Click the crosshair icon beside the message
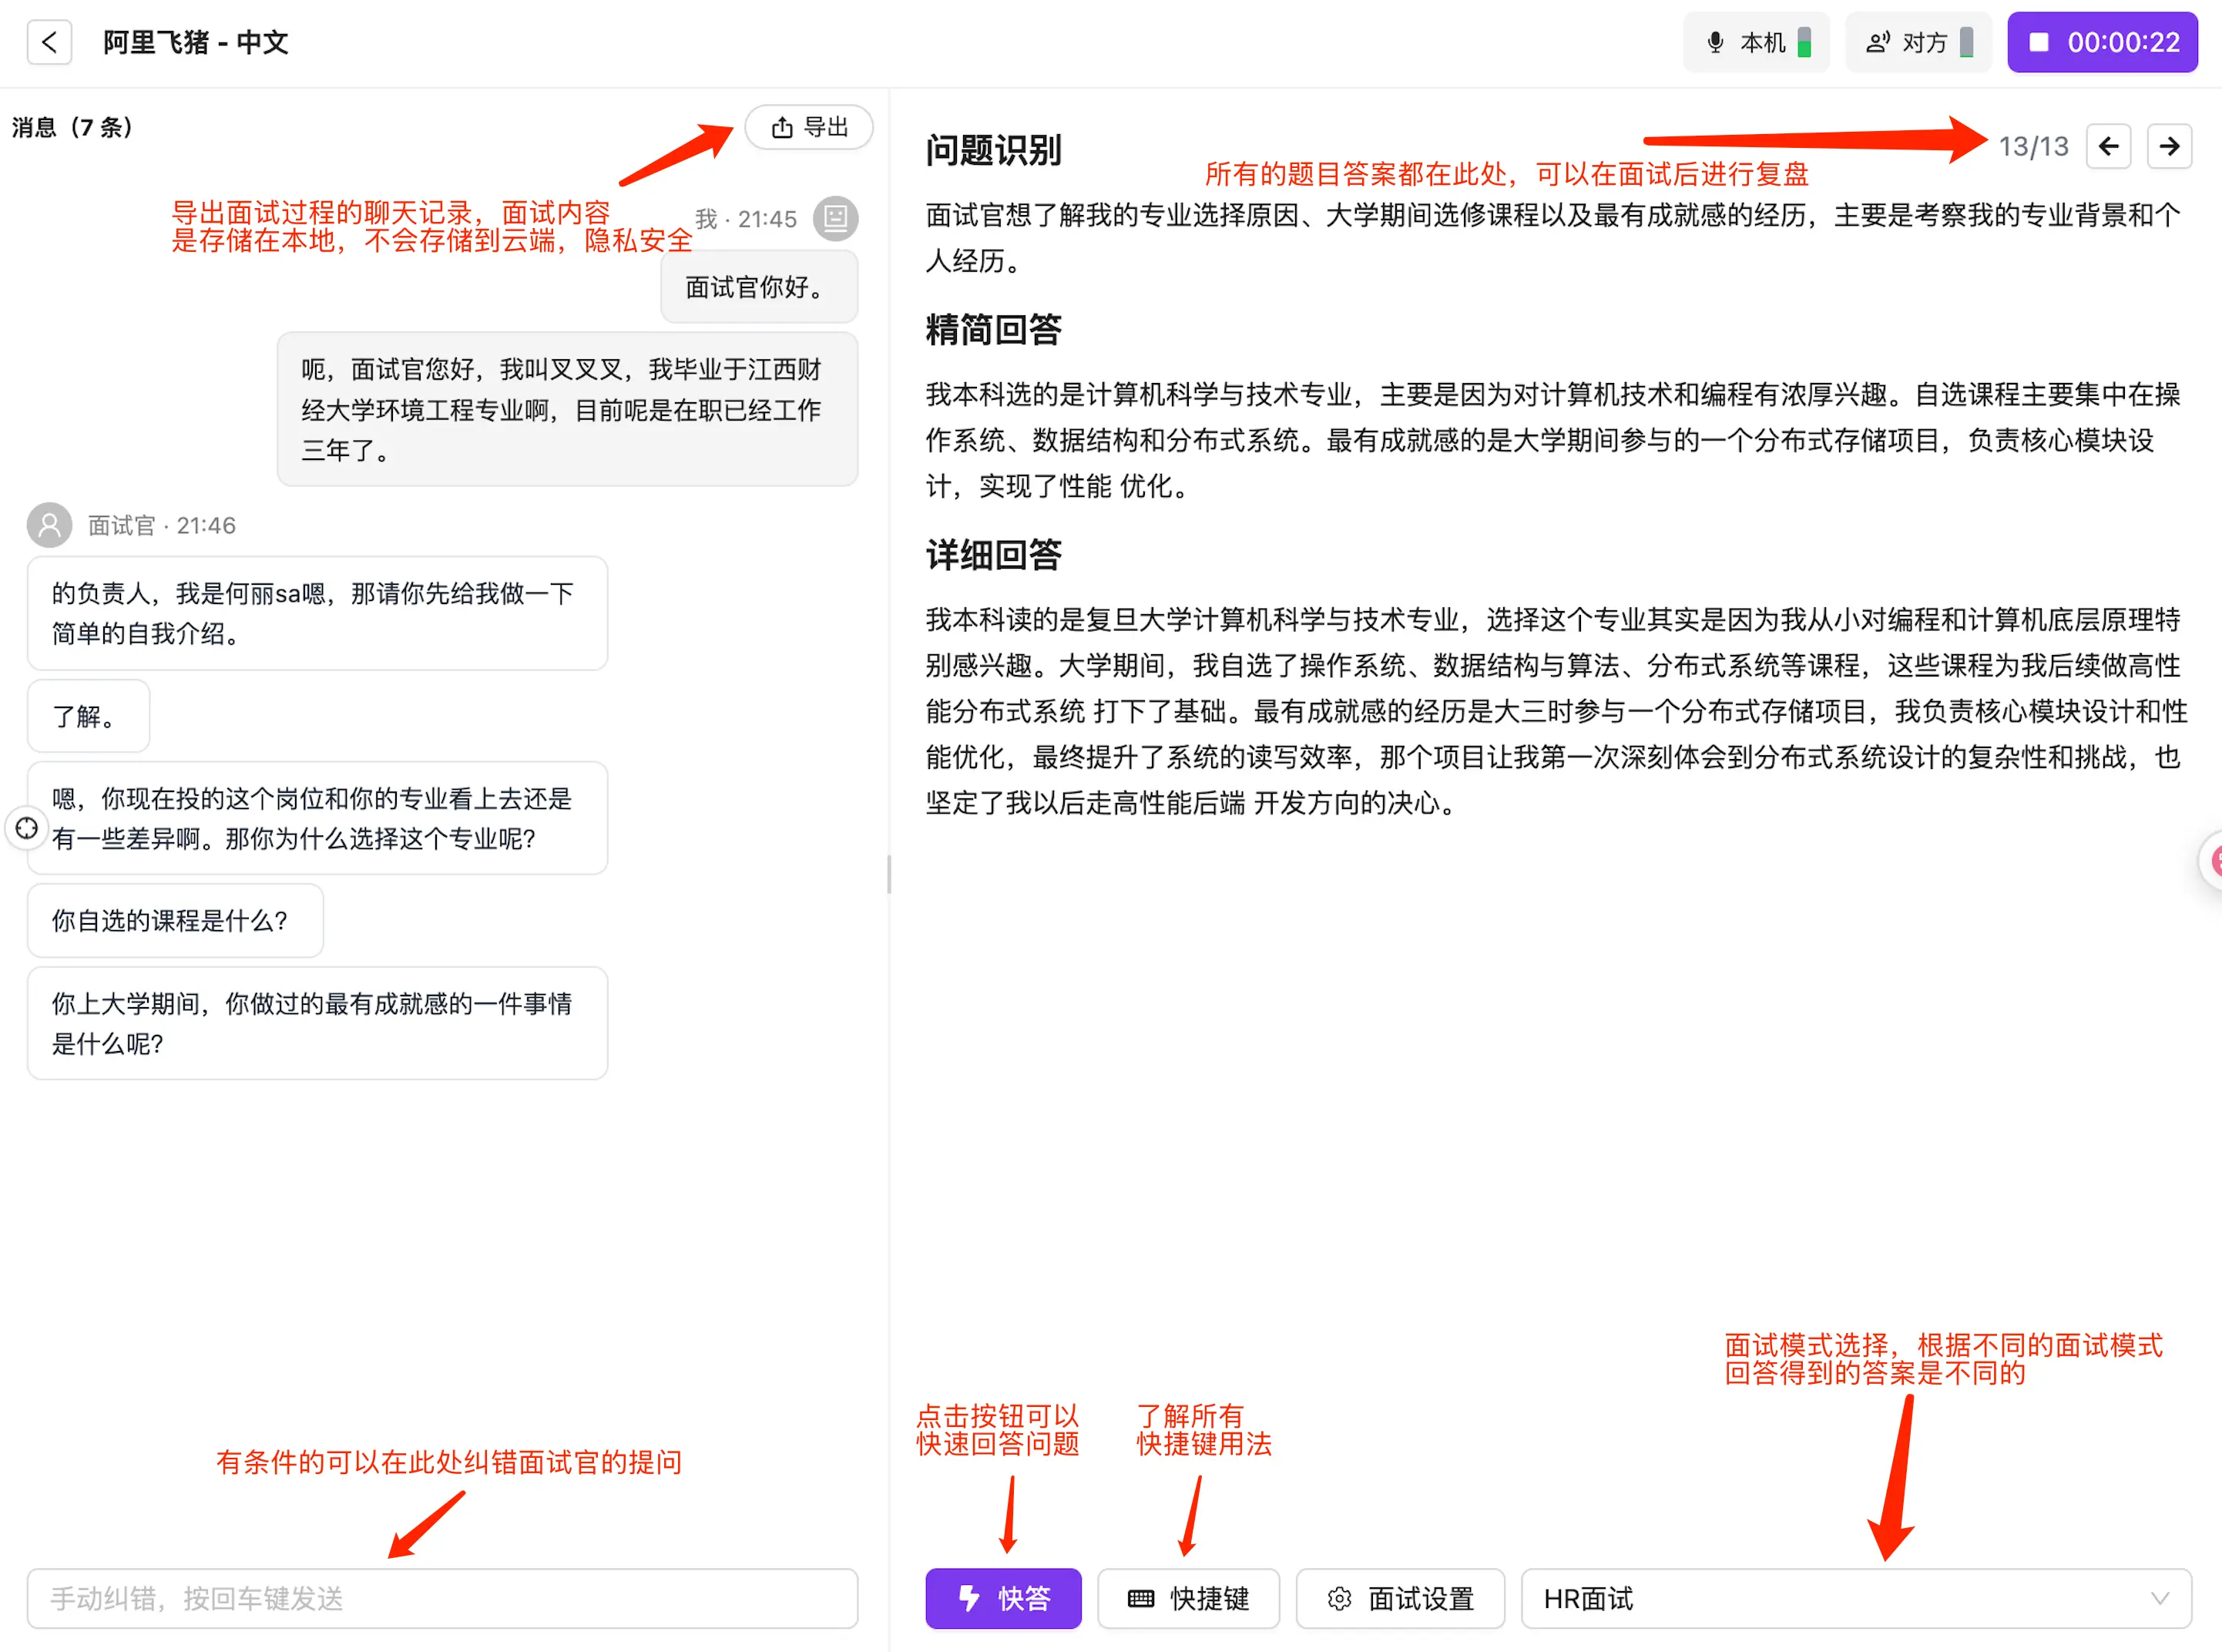2222x1652 pixels. coord(27,828)
